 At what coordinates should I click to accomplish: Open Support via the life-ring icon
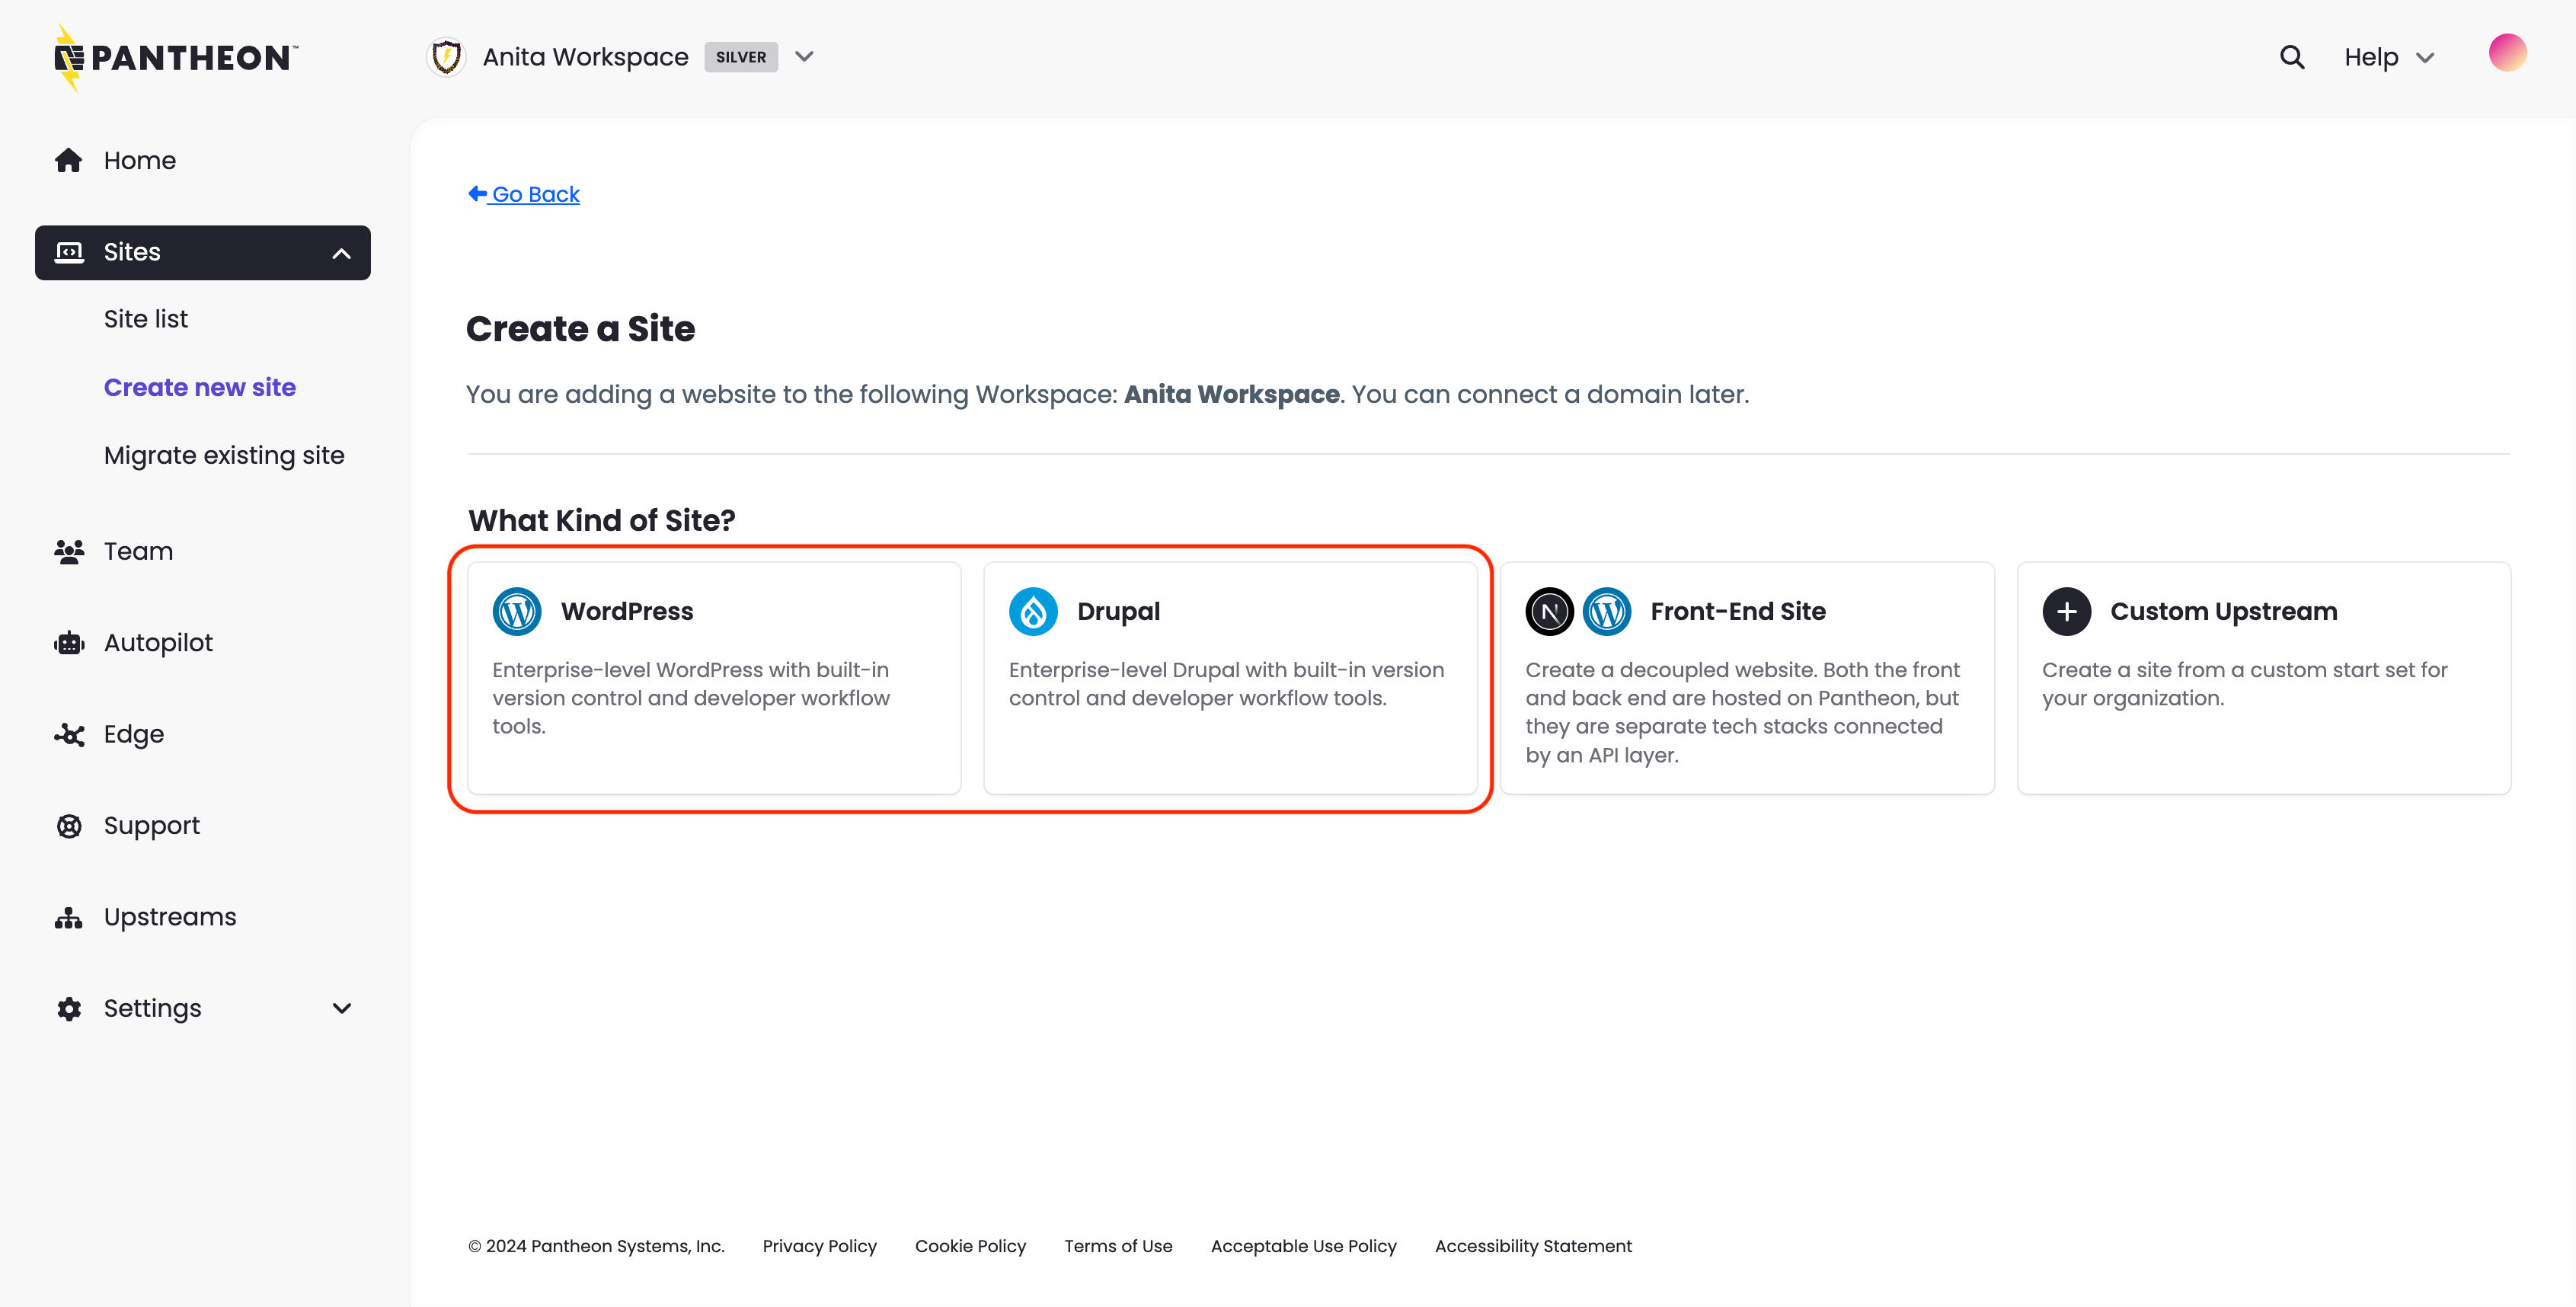tap(69, 825)
